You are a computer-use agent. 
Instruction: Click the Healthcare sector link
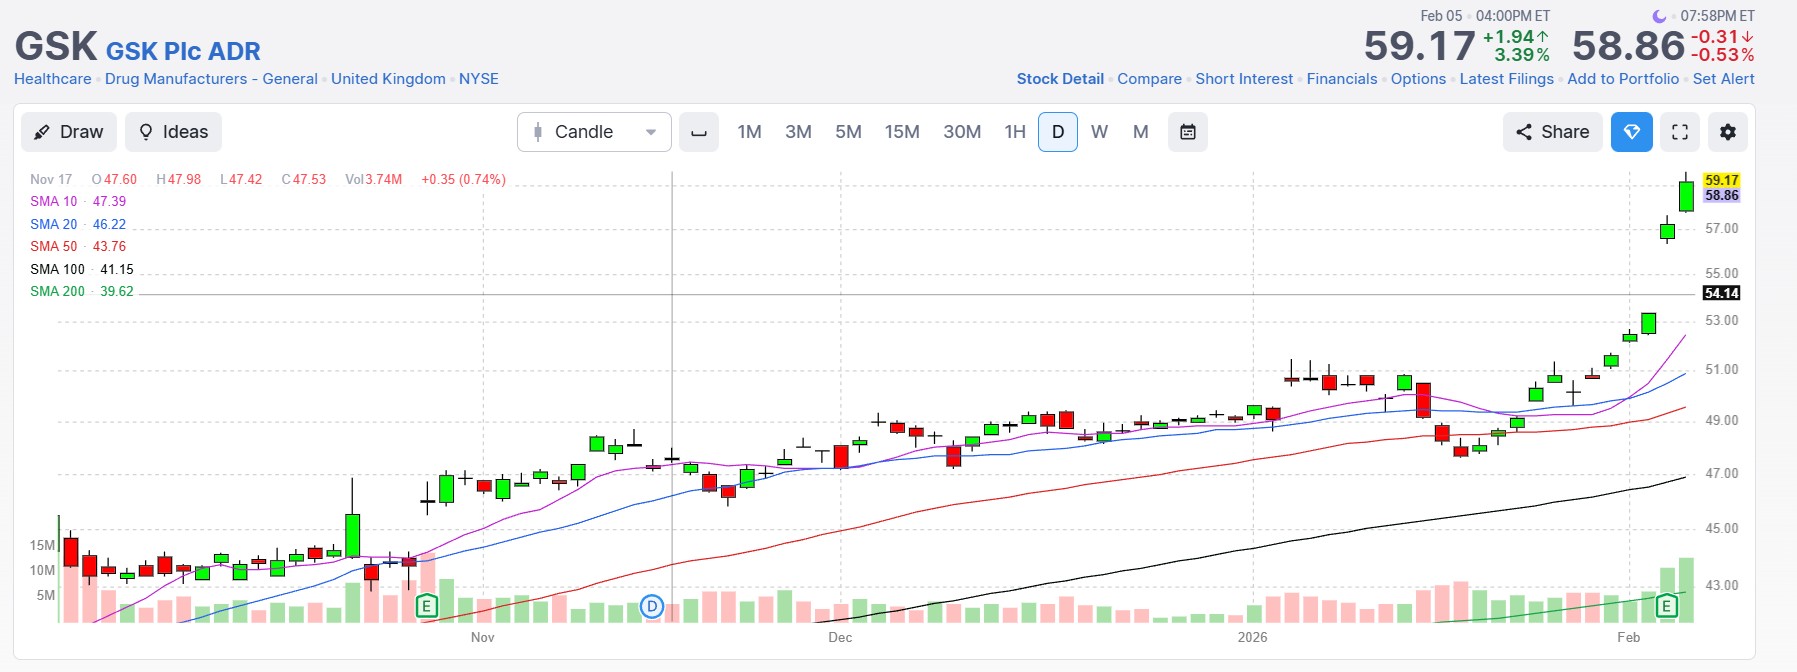pos(52,79)
